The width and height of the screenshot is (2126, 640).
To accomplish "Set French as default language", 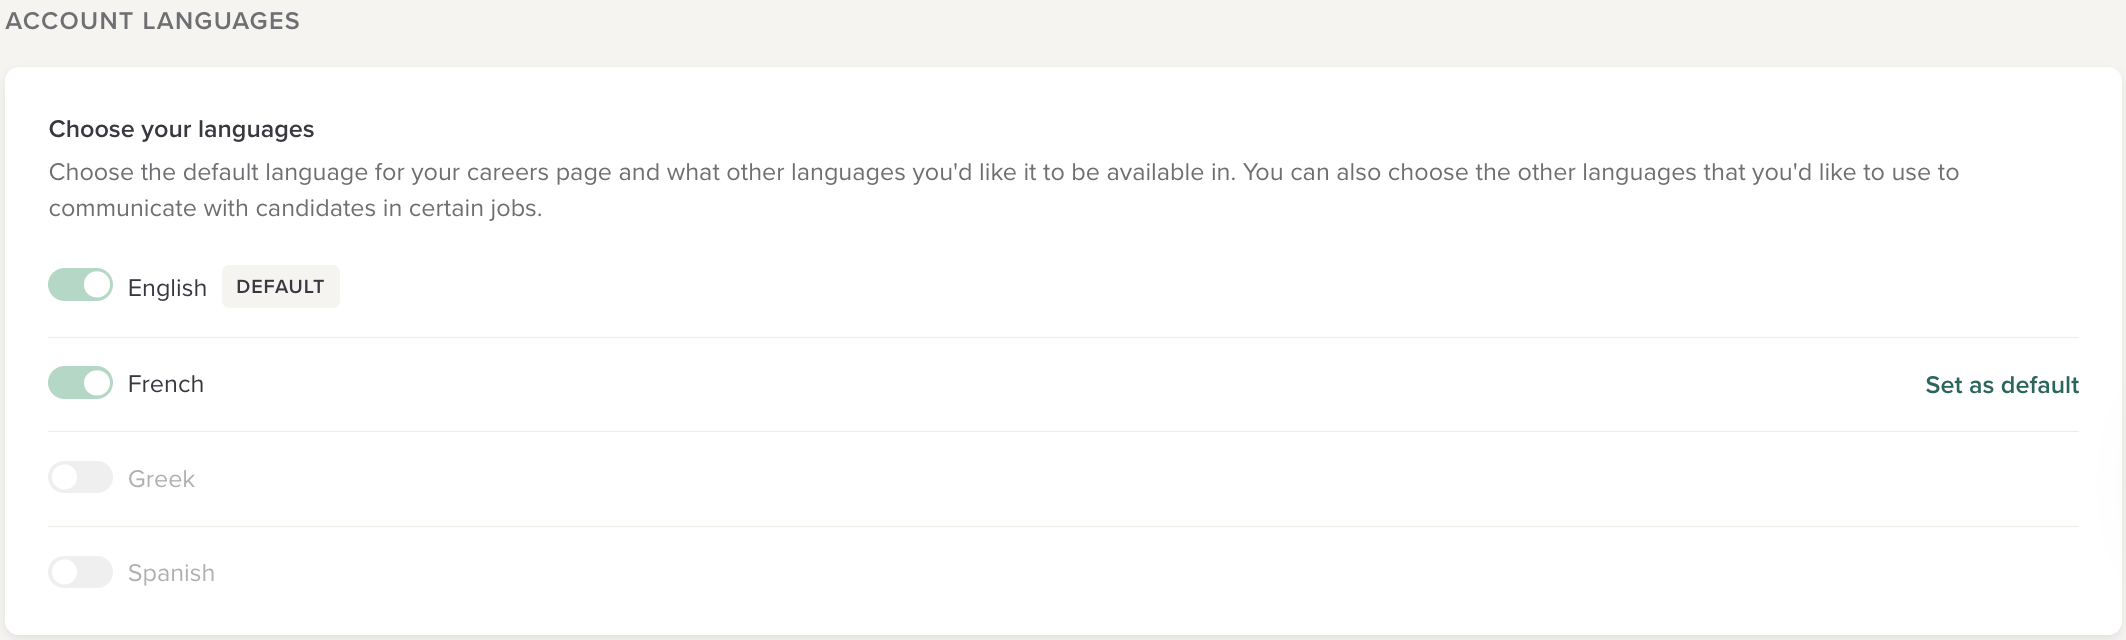I will (2001, 385).
